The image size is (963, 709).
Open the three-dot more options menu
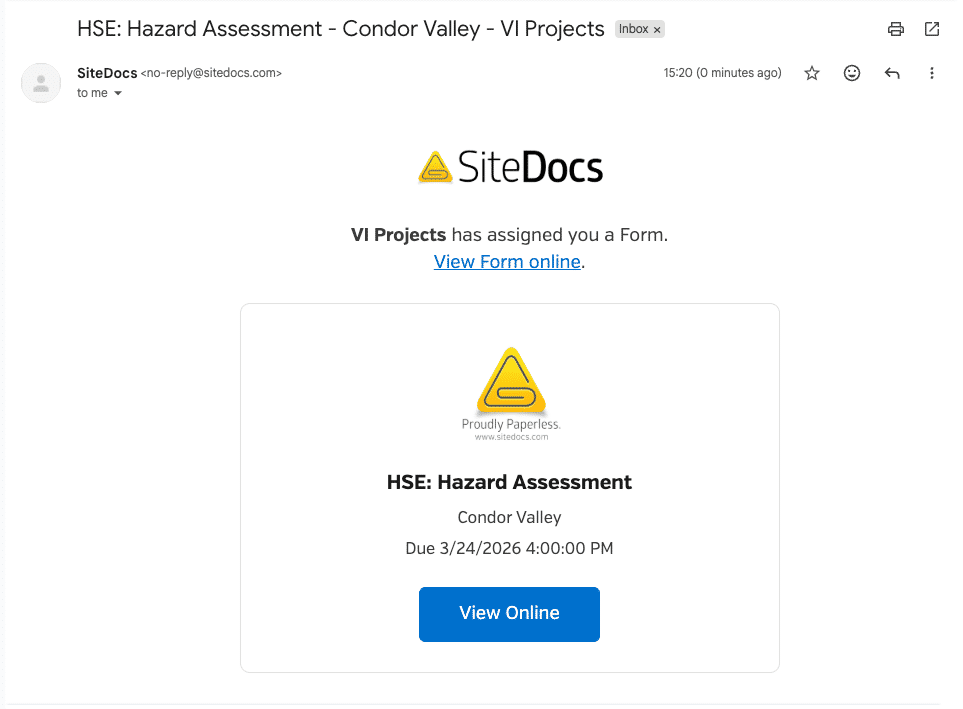pos(932,73)
